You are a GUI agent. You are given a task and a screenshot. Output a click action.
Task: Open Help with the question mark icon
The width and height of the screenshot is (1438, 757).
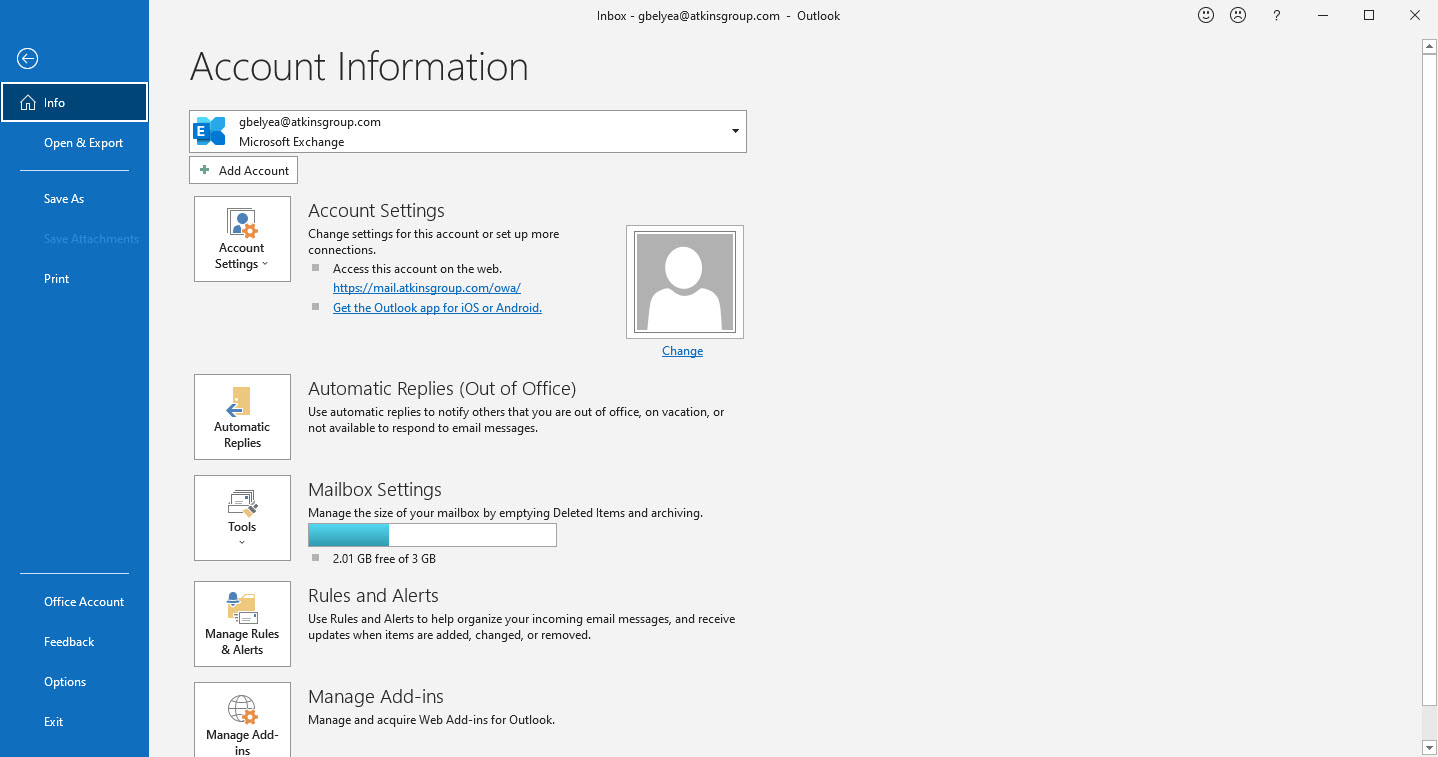tap(1277, 16)
